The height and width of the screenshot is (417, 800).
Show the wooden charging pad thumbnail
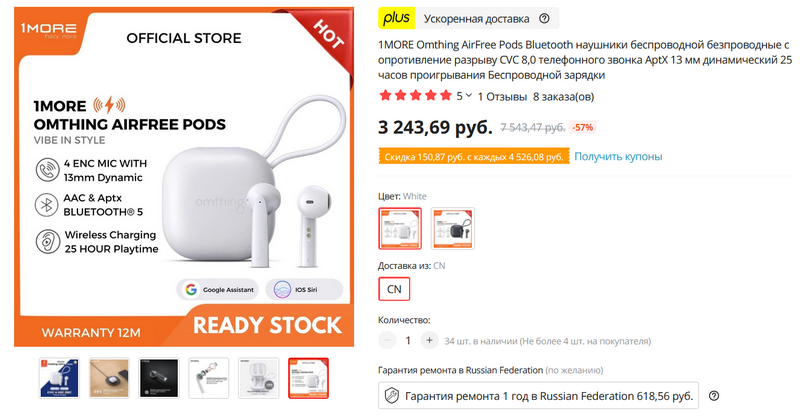[109, 378]
